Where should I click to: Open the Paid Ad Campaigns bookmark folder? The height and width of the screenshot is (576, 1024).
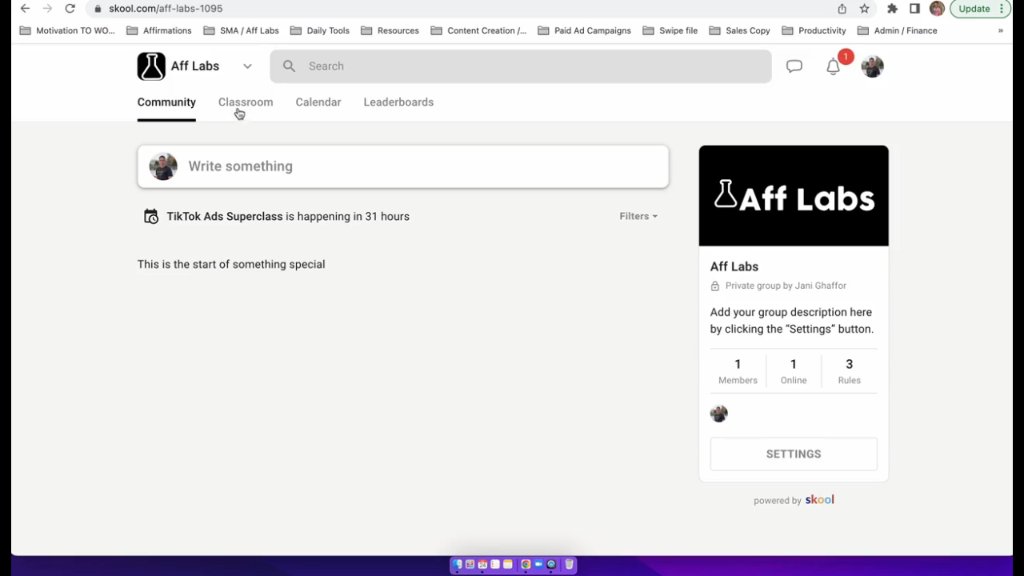[584, 31]
